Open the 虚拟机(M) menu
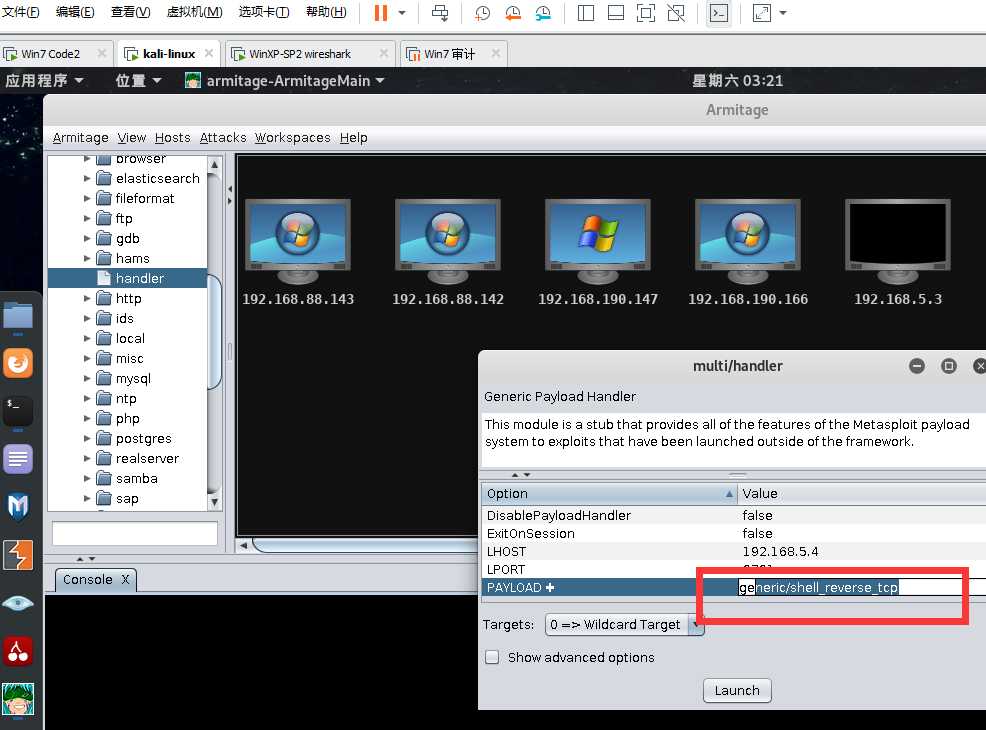The height and width of the screenshot is (730, 986). [194, 12]
